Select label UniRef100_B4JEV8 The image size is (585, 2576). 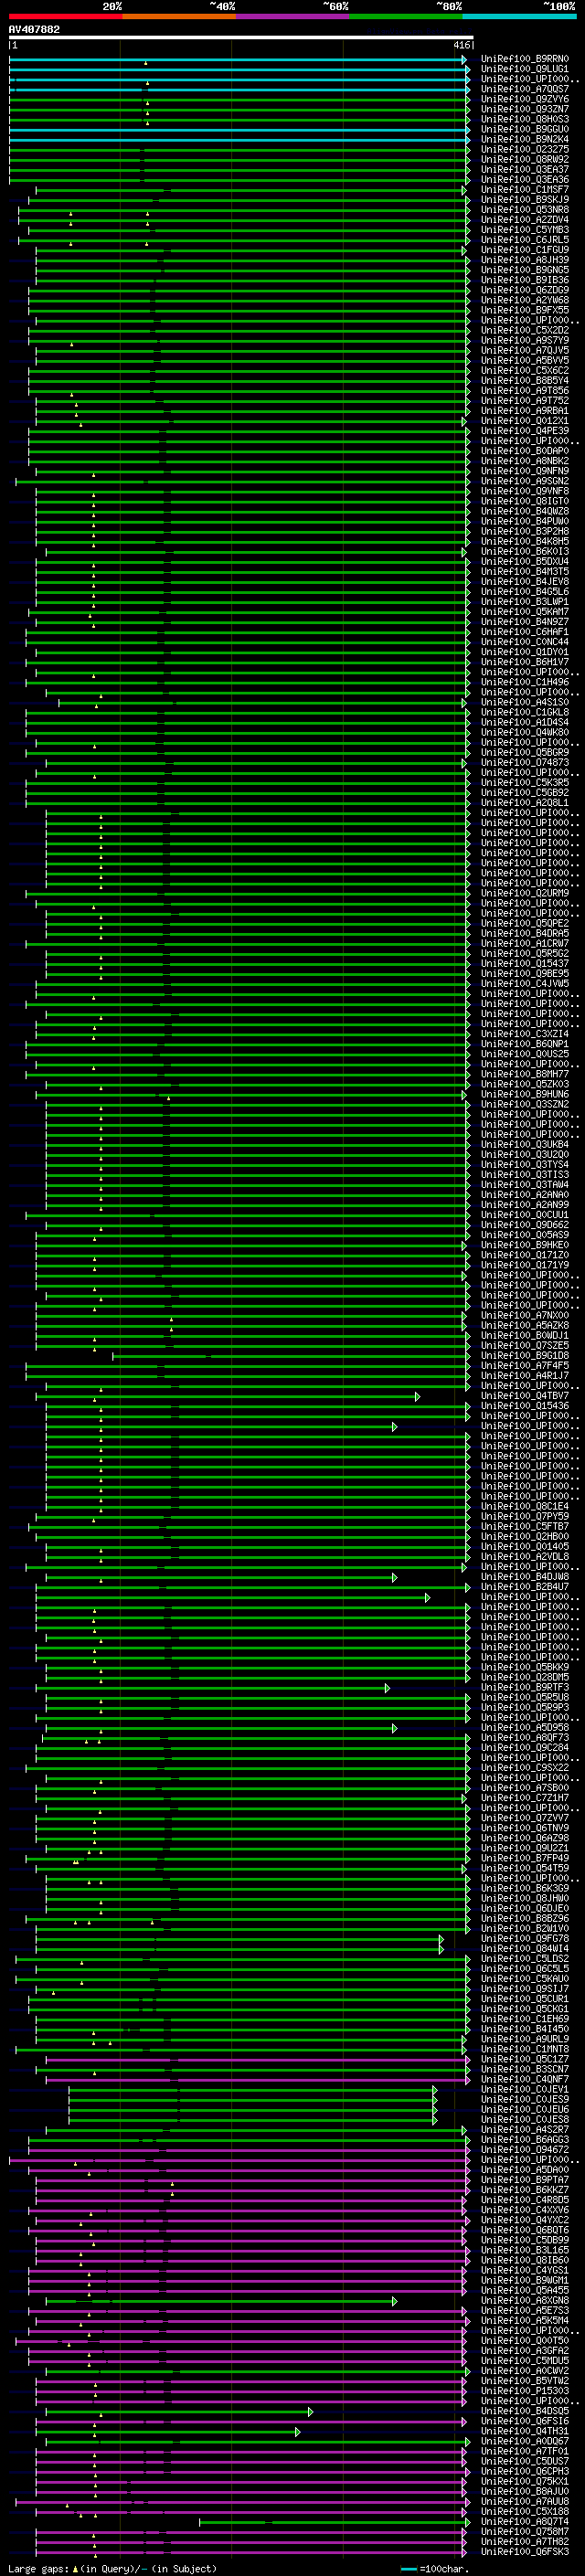coord(525,581)
